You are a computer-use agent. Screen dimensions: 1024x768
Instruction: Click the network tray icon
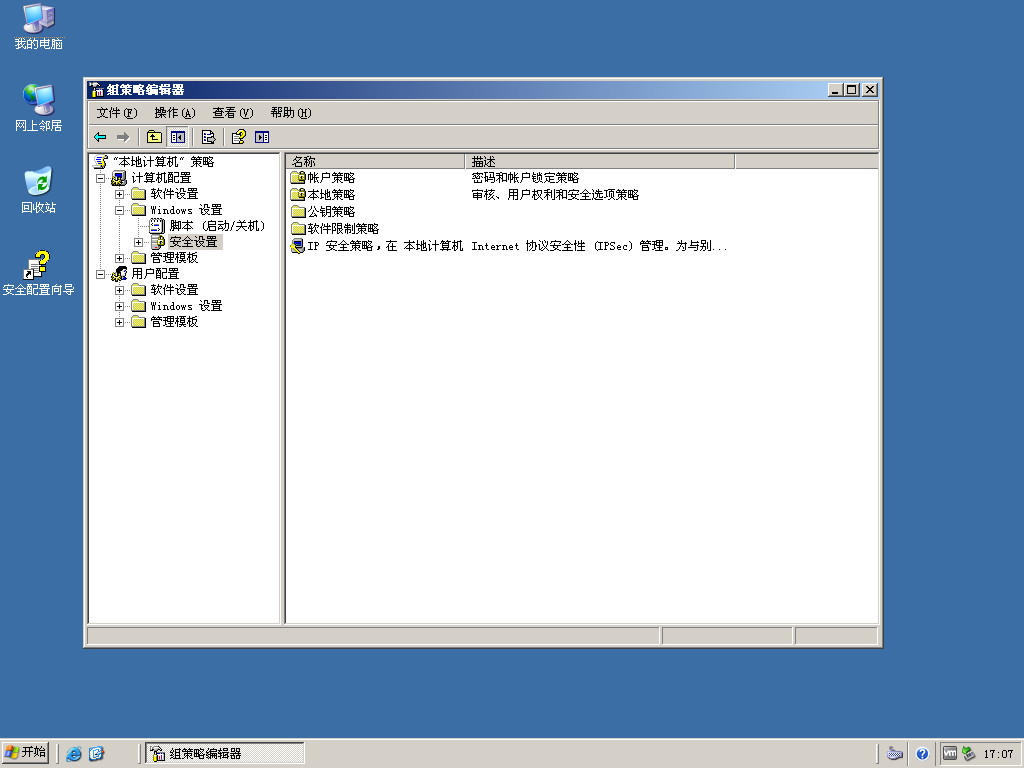point(969,754)
